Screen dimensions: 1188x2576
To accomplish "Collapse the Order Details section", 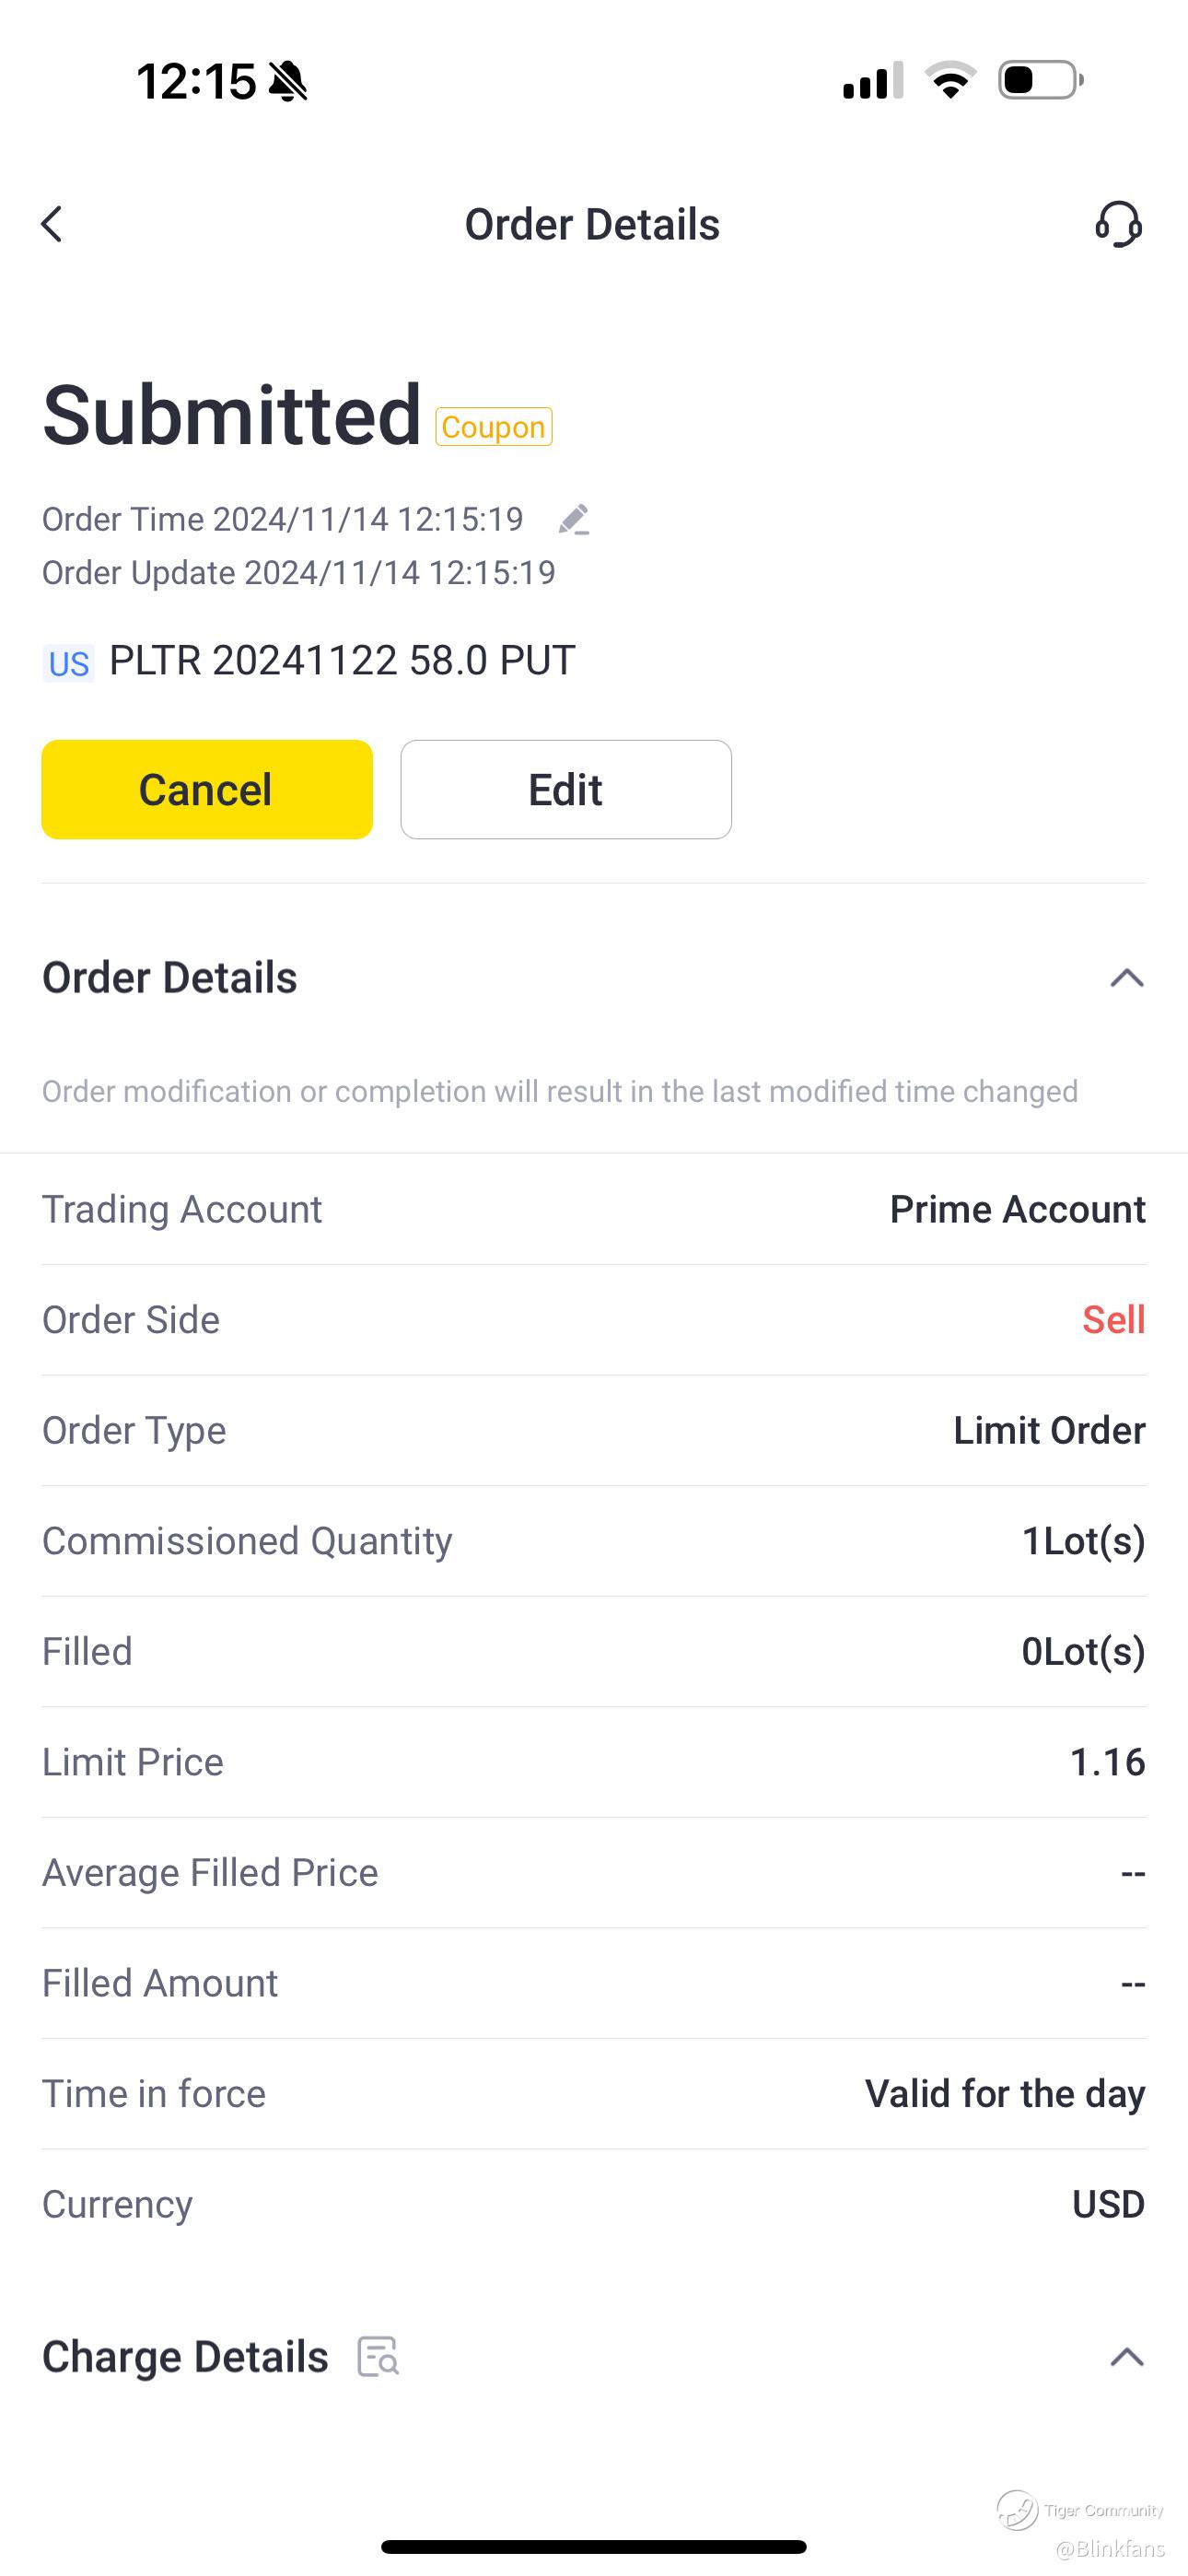I will (x=1126, y=978).
